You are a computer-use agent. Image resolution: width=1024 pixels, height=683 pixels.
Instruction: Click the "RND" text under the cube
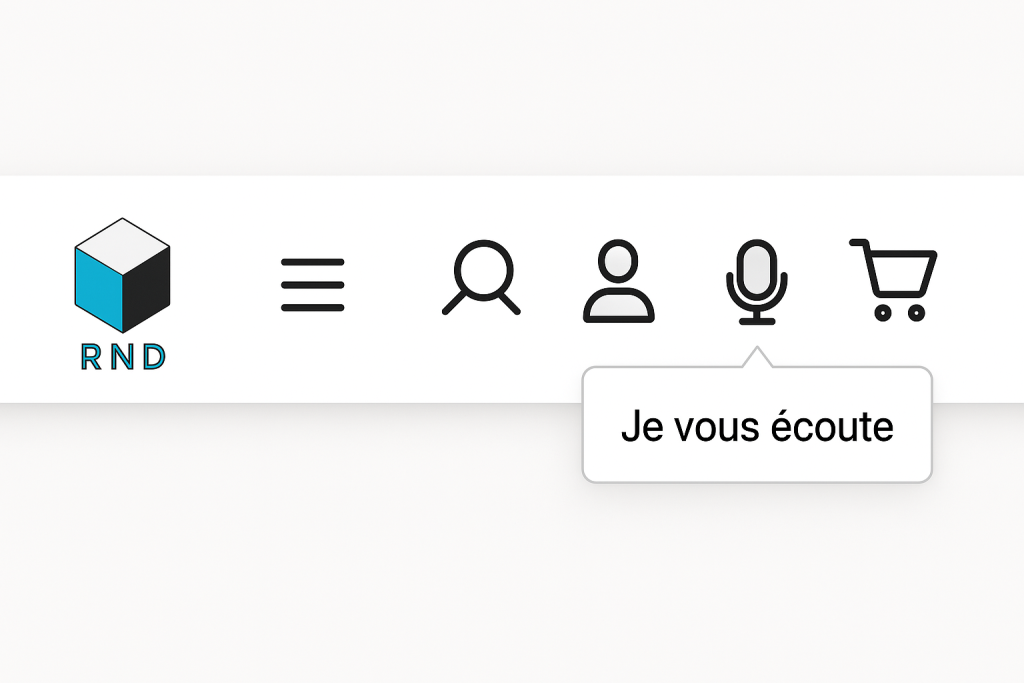(x=123, y=357)
